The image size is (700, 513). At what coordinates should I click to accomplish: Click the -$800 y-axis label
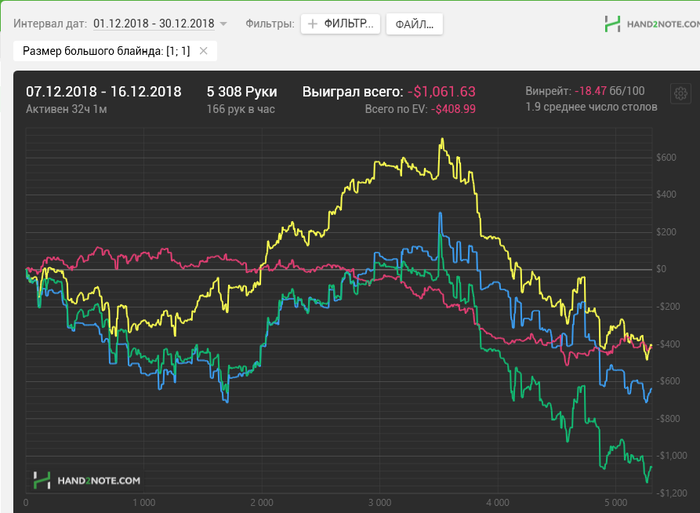tap(668, 418)
